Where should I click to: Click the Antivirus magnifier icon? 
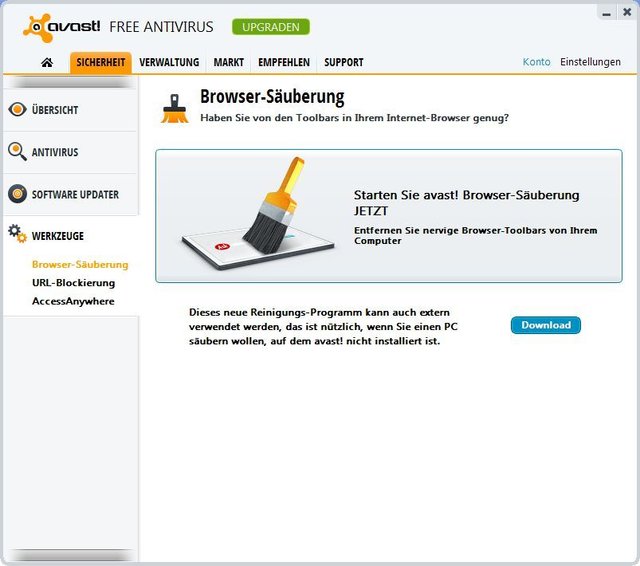click(17, 151)
